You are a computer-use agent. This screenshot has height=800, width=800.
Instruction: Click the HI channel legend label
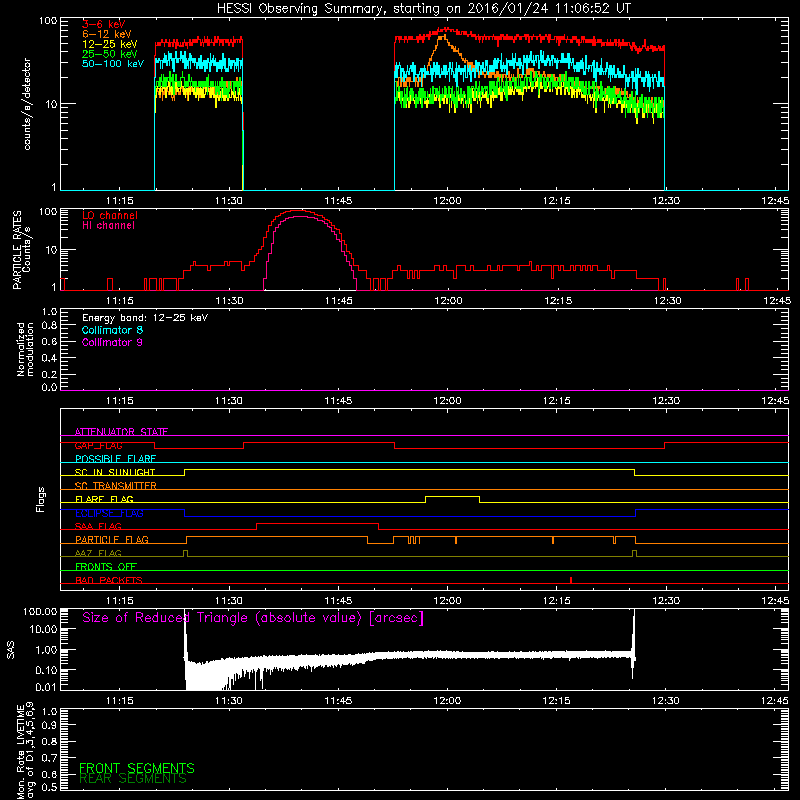coord(109,226)
